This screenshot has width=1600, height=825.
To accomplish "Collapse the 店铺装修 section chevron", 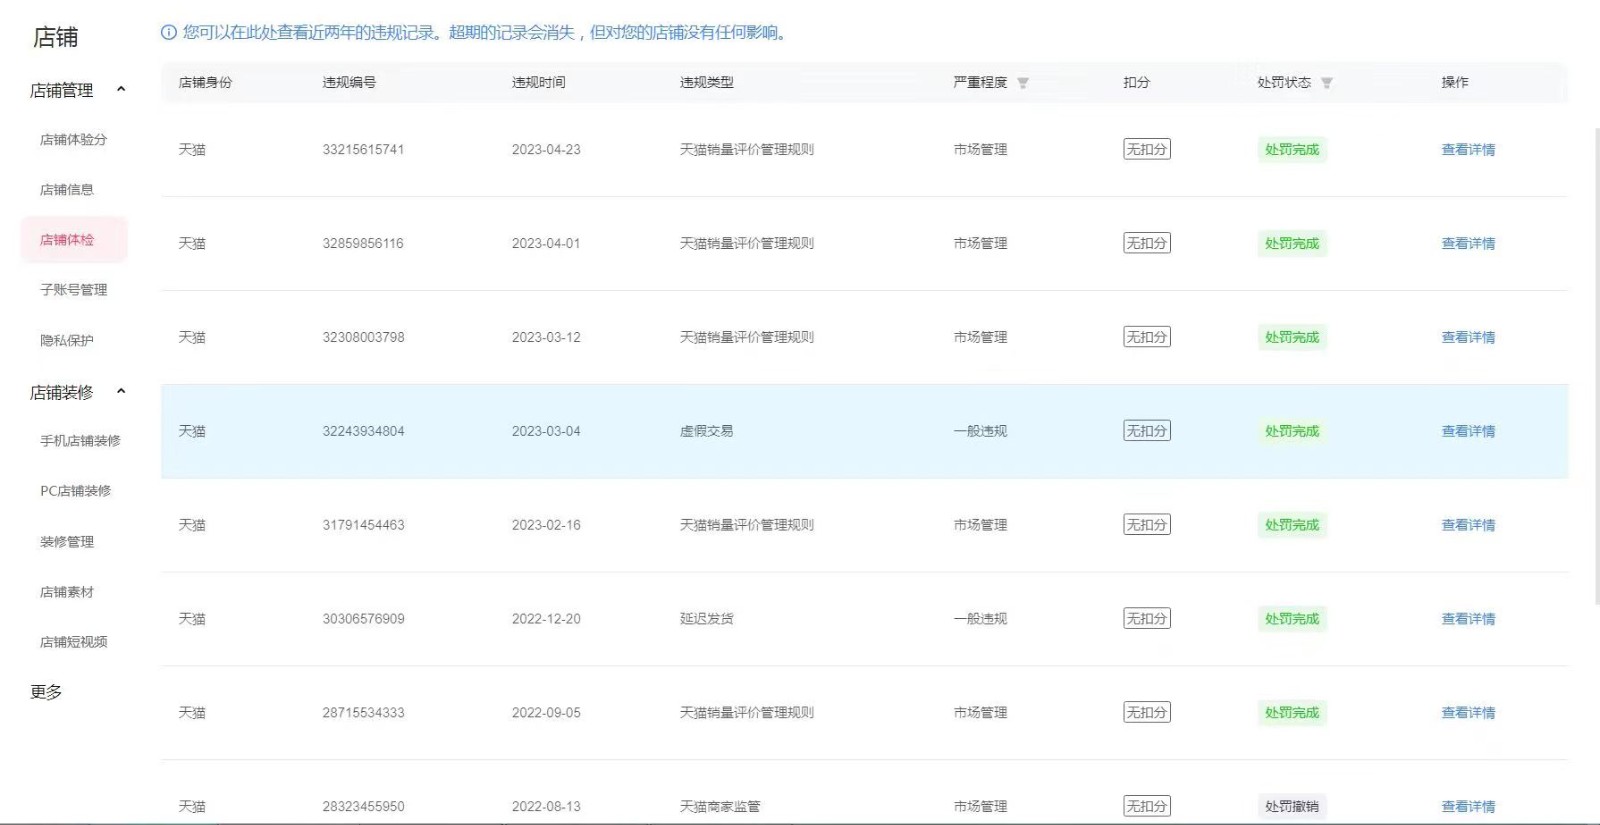I will (121, 391).
